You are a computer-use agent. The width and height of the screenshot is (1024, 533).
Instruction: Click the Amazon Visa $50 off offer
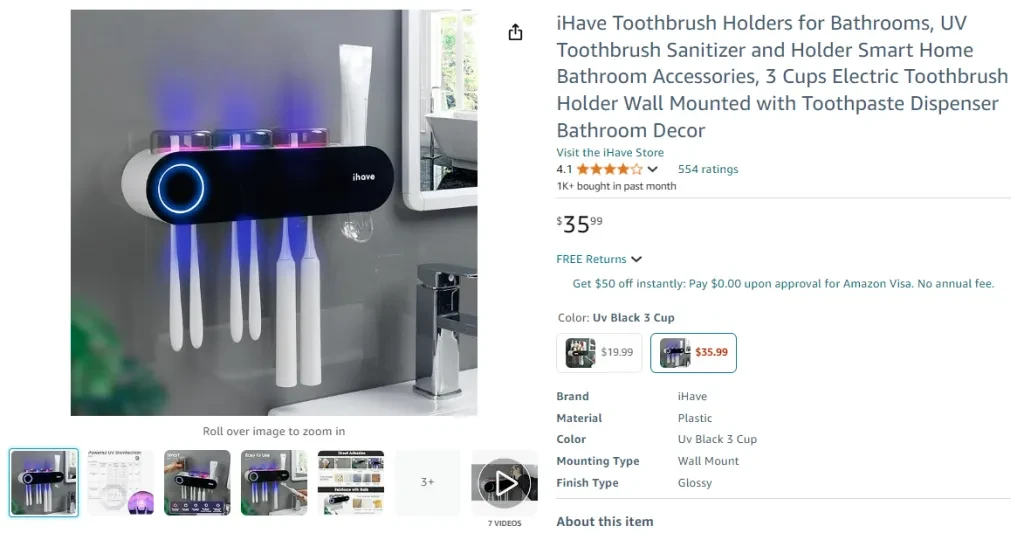coord(783,283)
